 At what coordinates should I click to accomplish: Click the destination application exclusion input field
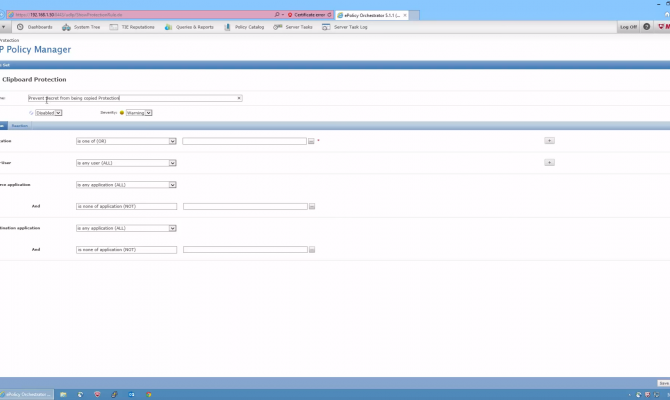tap(245, 250)
